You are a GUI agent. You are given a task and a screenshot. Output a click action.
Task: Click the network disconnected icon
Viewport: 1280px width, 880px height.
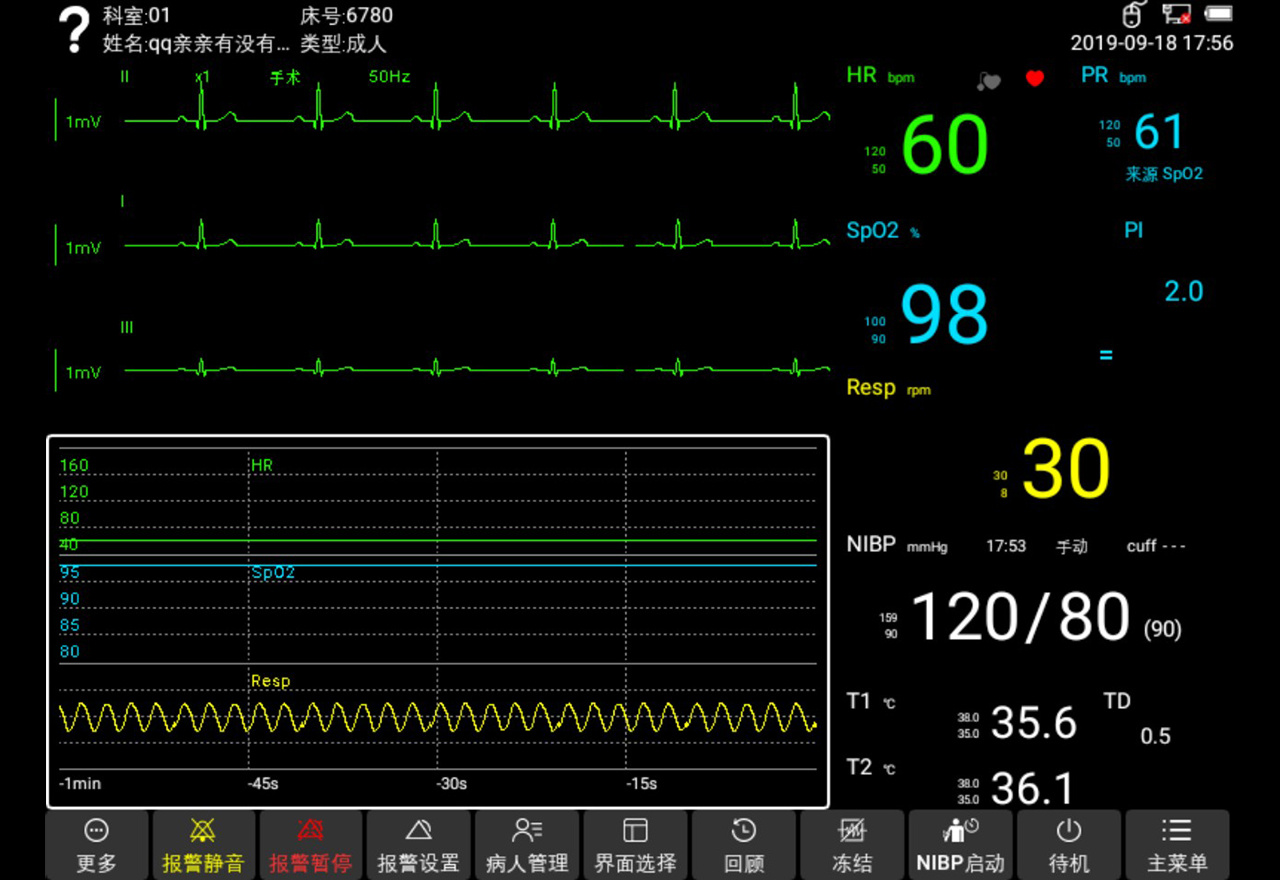[1176, 15]
